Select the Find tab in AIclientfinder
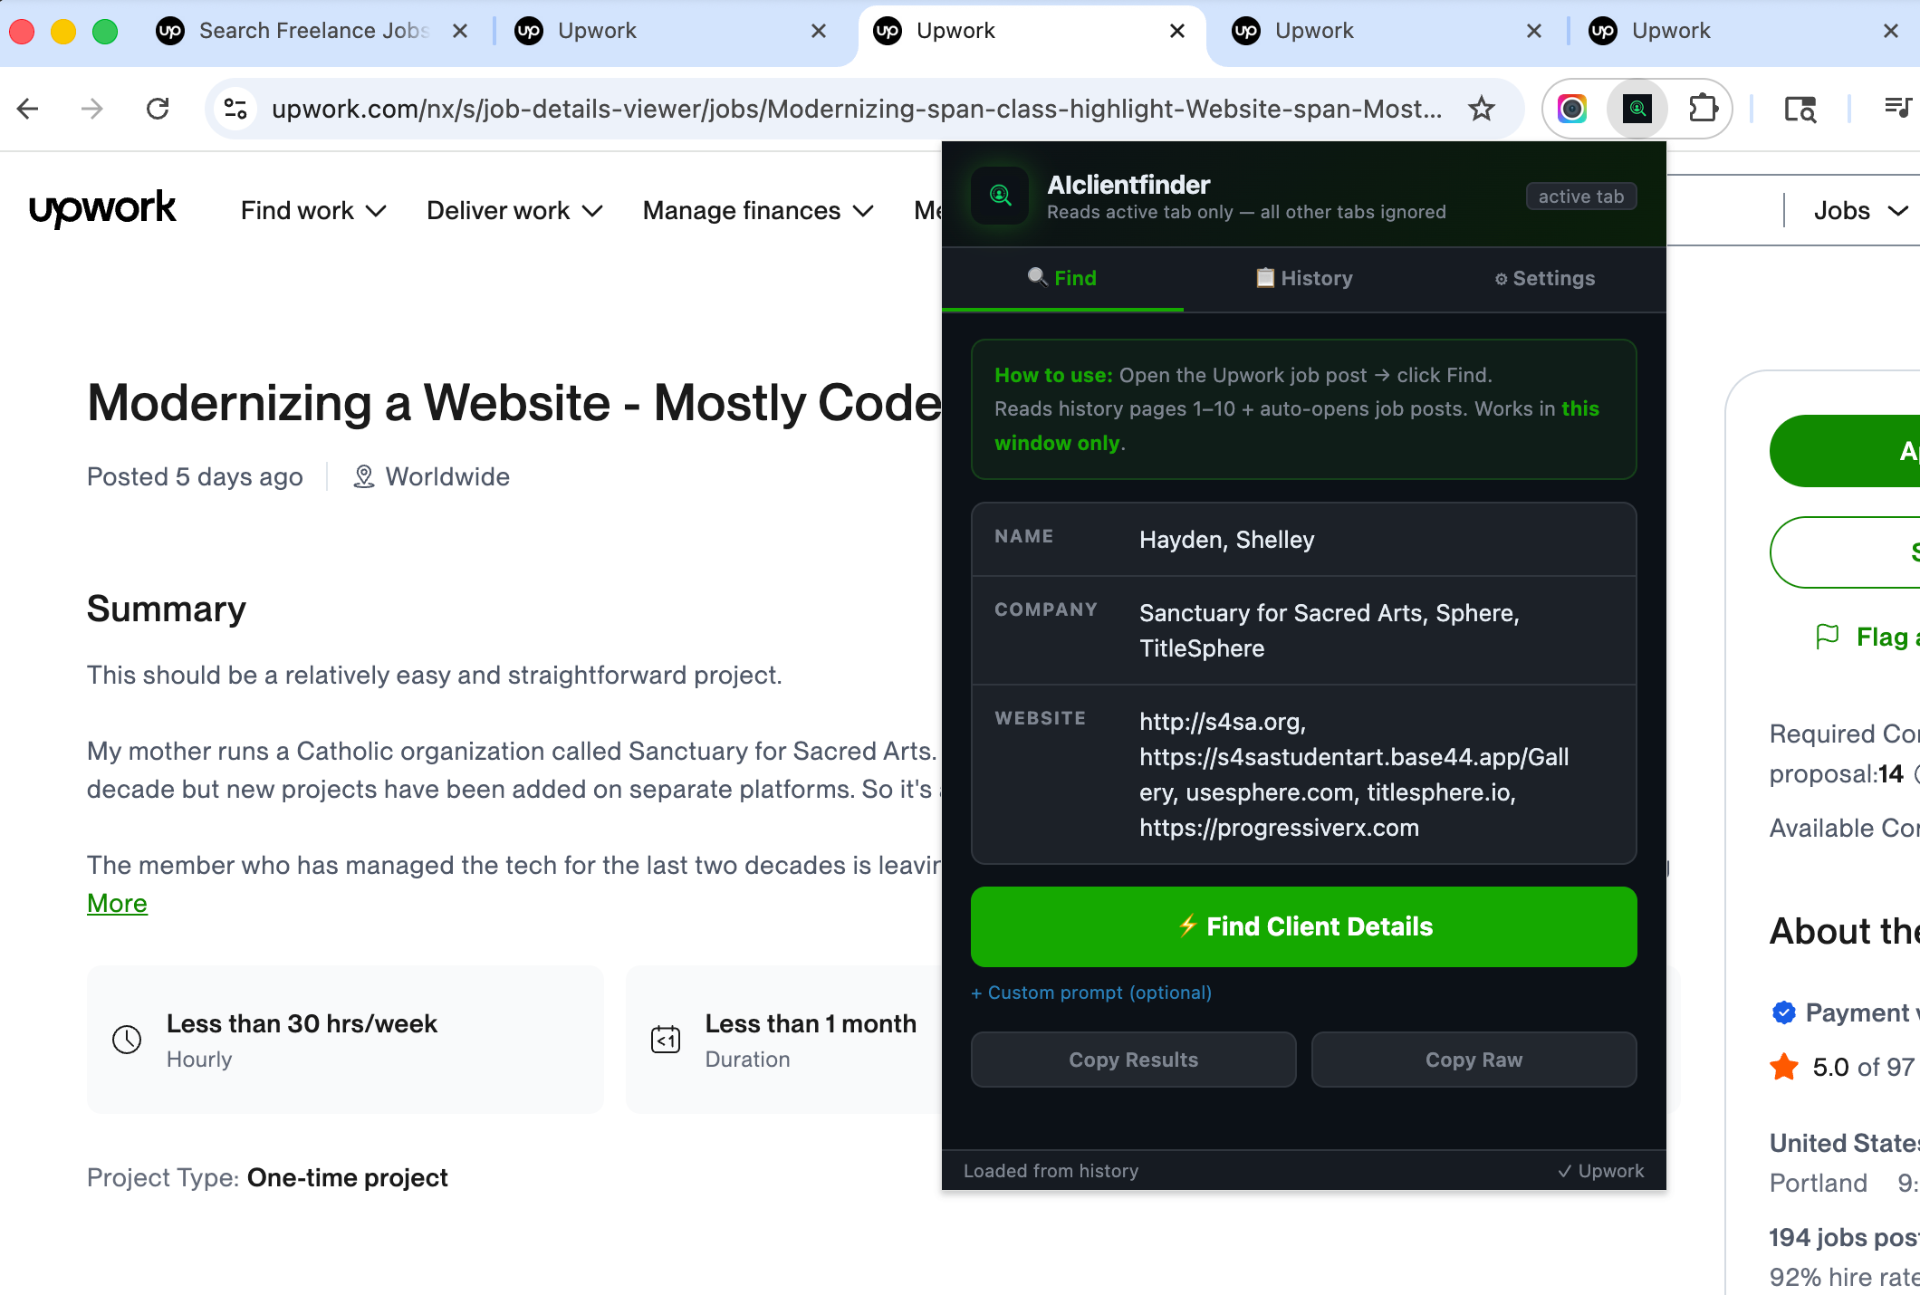This screenshot has height=1295, width=1920. (x=1062, y=278)
